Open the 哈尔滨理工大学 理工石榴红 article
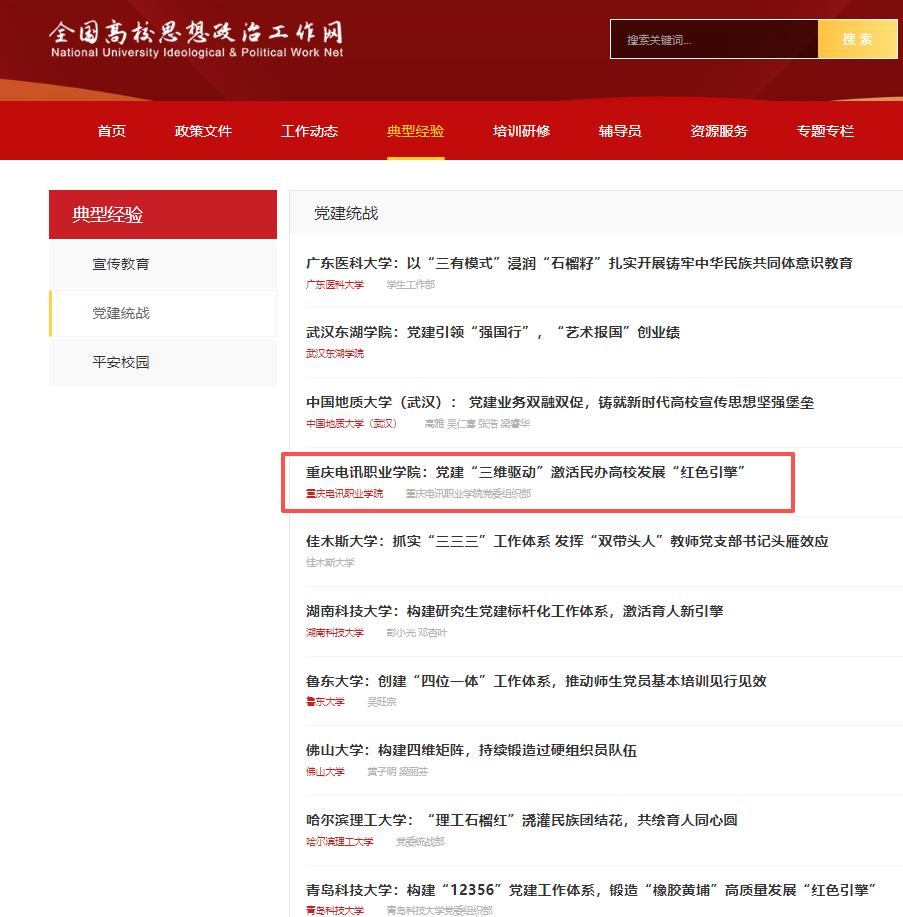Screen dimensions: 903x917 tap(521, 820)
